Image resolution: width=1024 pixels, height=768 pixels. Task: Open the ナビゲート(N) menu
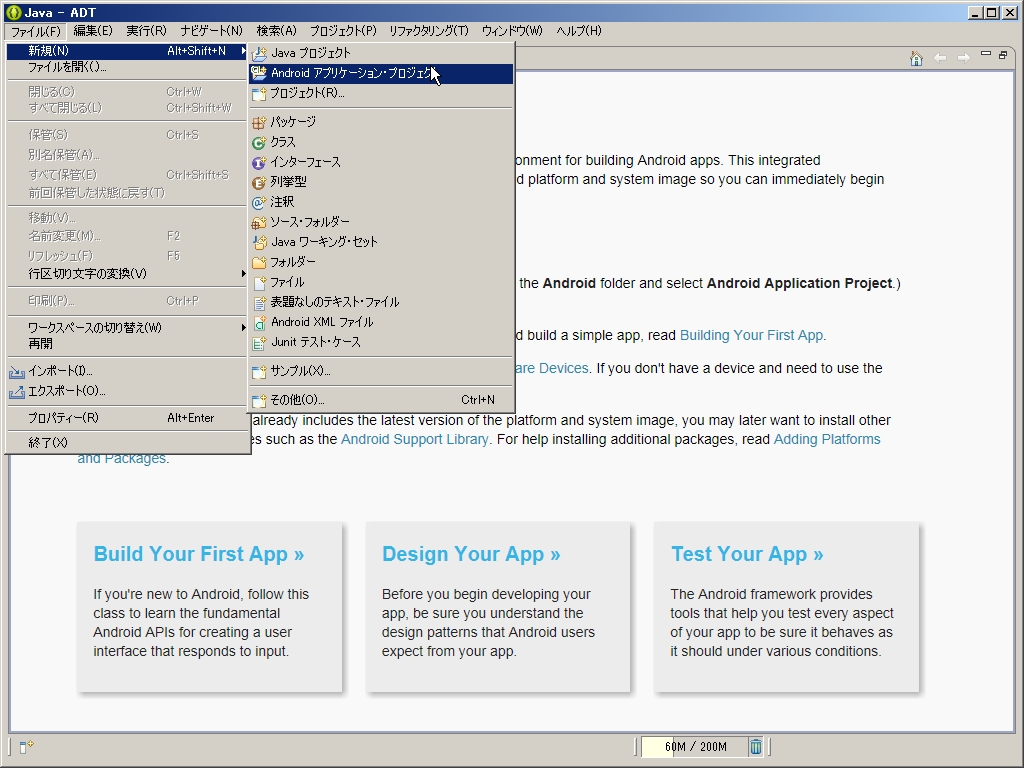(x=212, y=31)
